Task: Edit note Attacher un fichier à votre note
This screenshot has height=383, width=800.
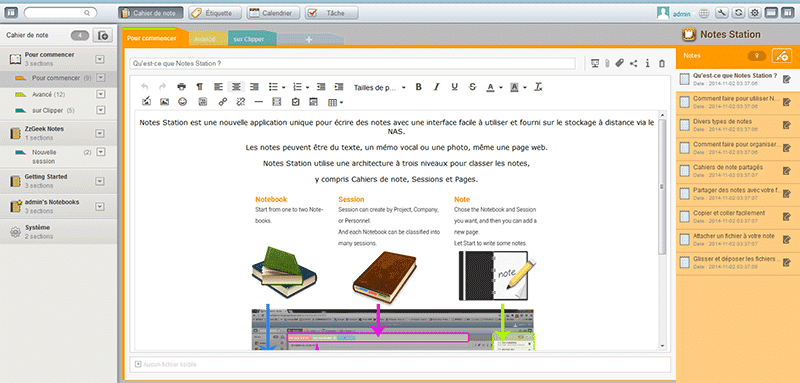Action: click(787, 240)
